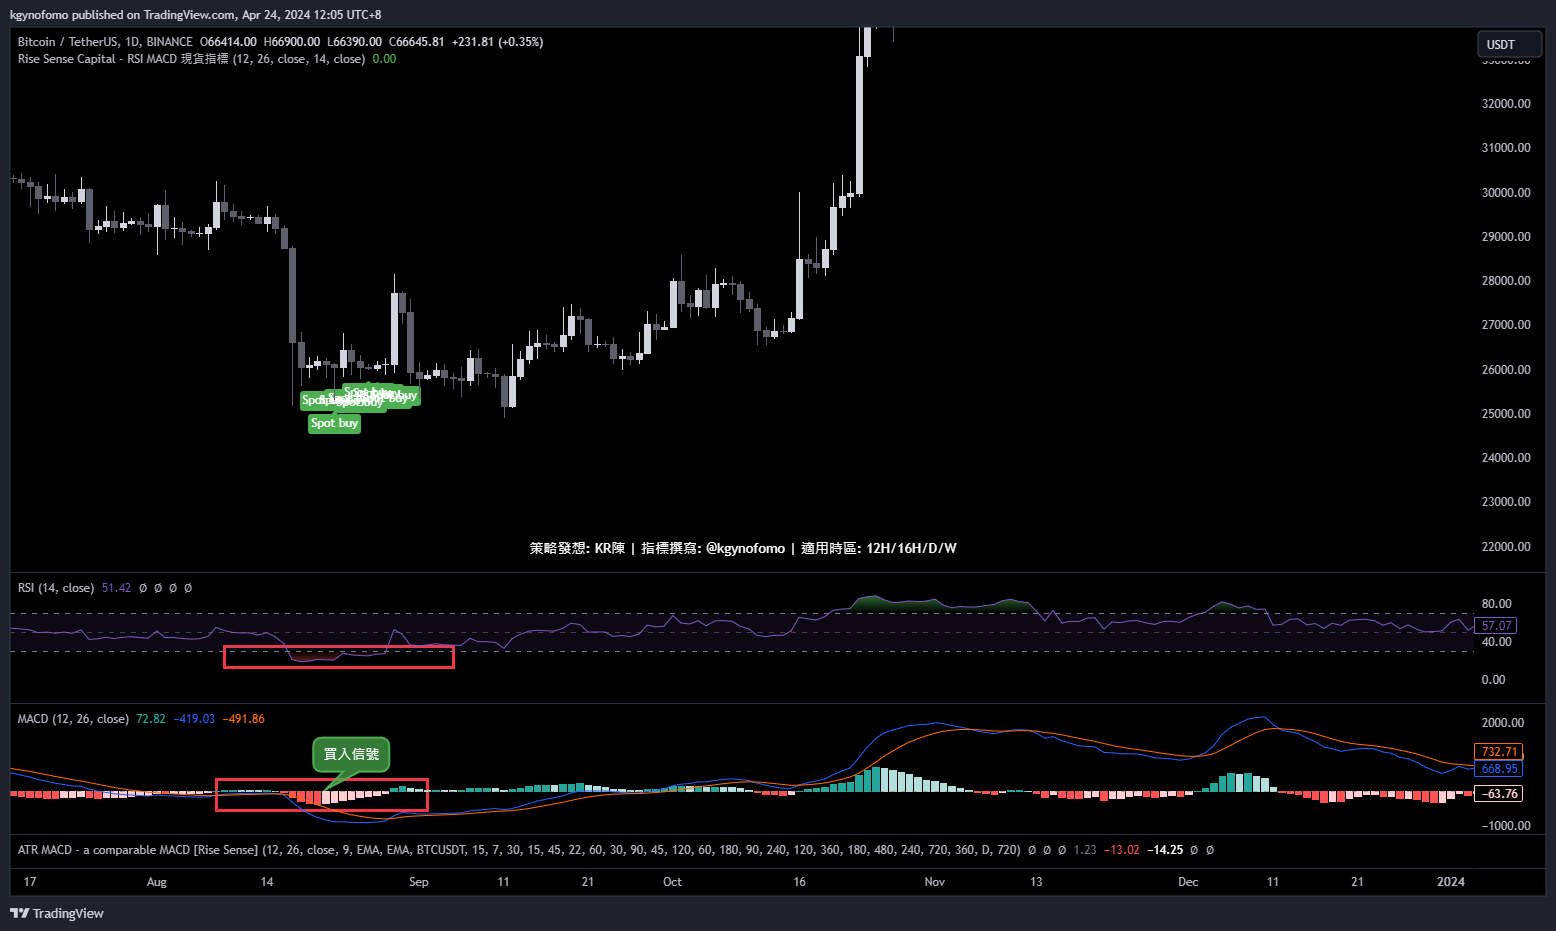Click the ATR MACD value -14.25
Screen dimensions: 1556x931
tap(1164, 850)
